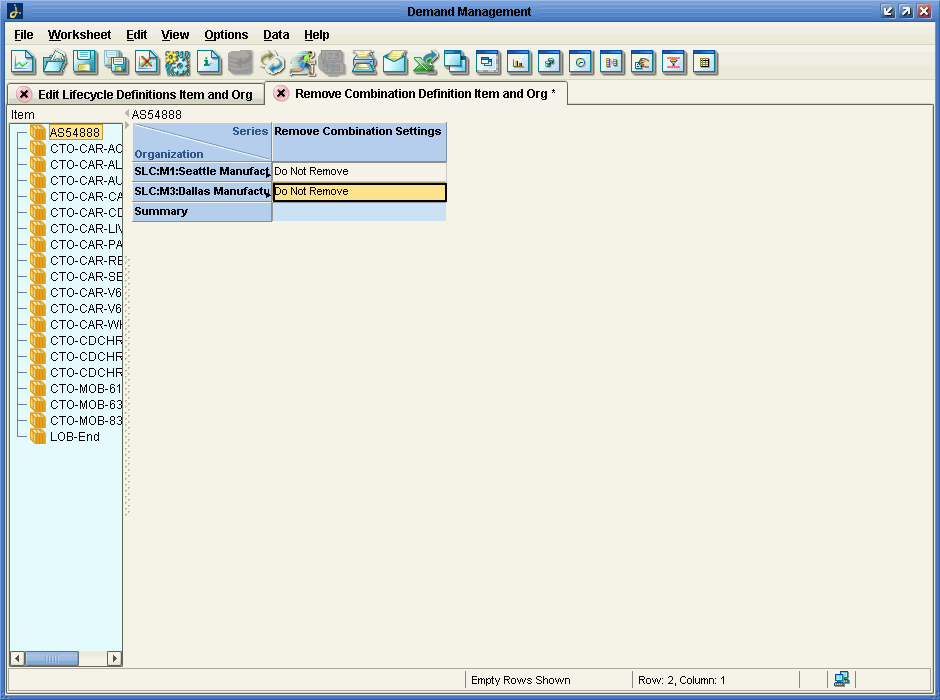Viewport: 940px width, 700px height.
Task: Click the window icon with hand pointer
Action: pos(642,62)
